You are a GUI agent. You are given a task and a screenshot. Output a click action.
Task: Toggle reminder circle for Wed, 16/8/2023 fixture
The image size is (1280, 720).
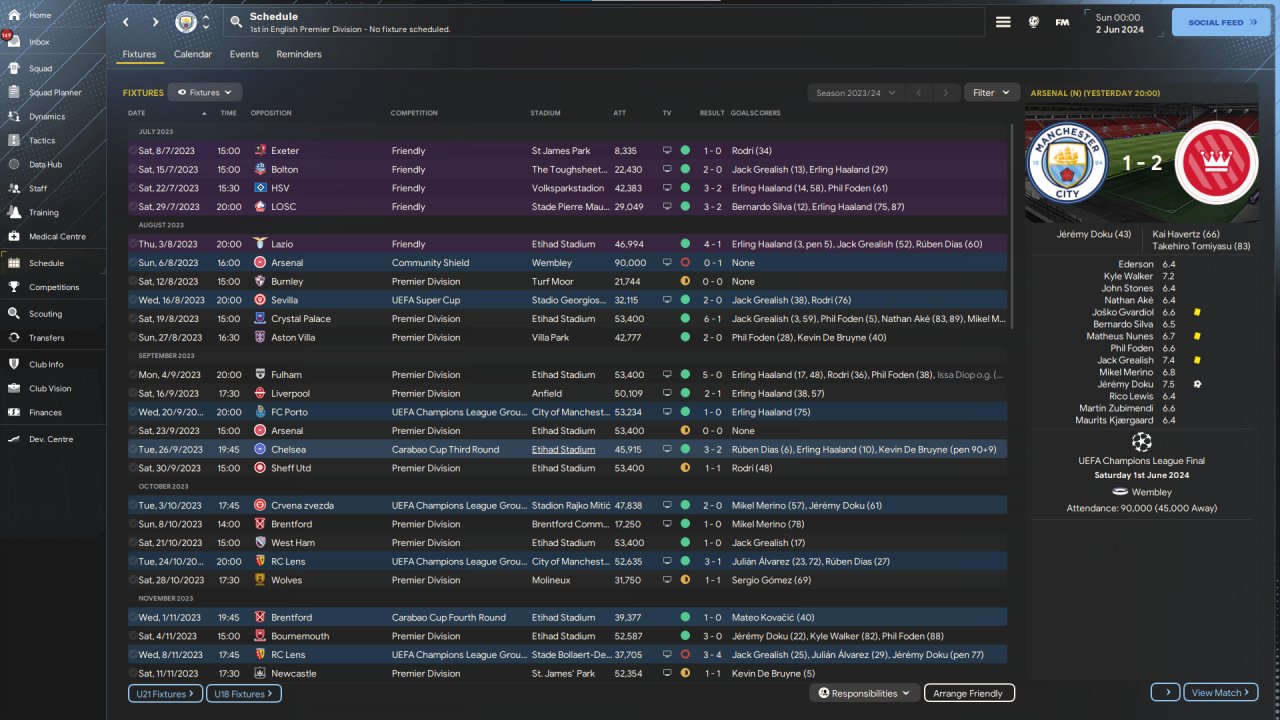[133, 300]
